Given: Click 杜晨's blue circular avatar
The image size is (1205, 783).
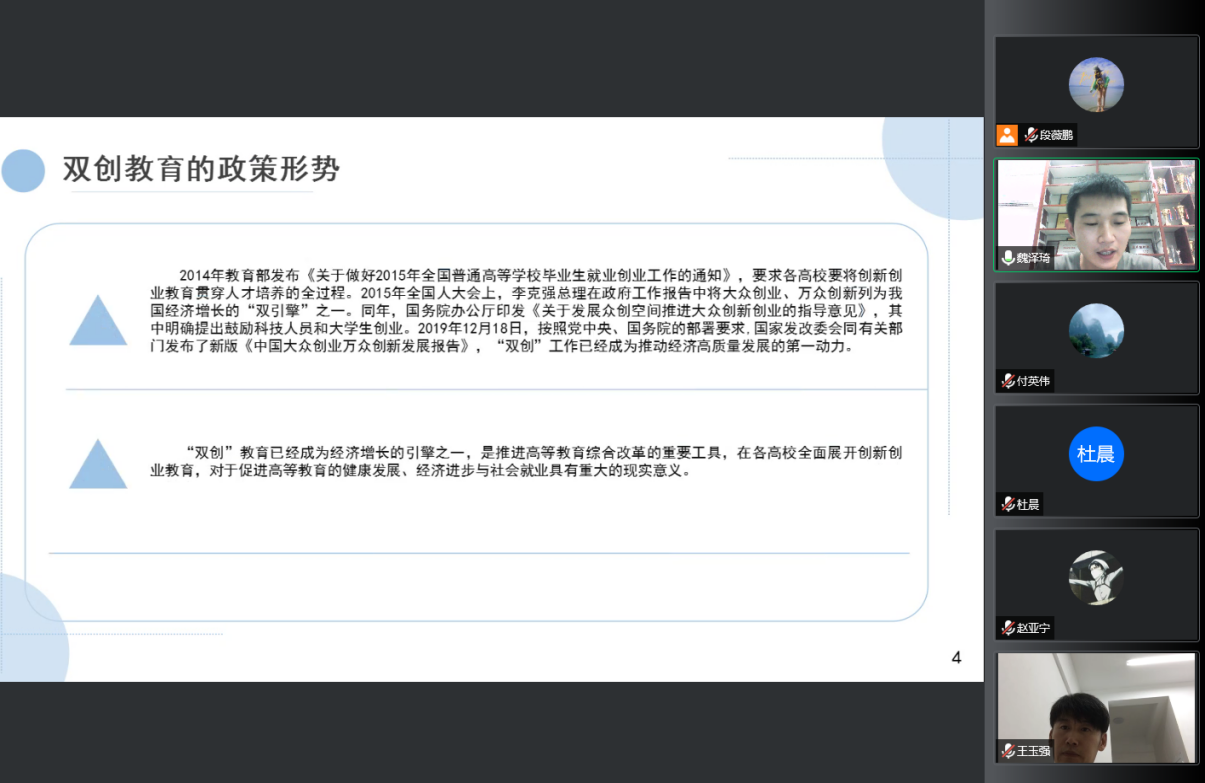Looking at the screenshot, I should click(1096, 455).
